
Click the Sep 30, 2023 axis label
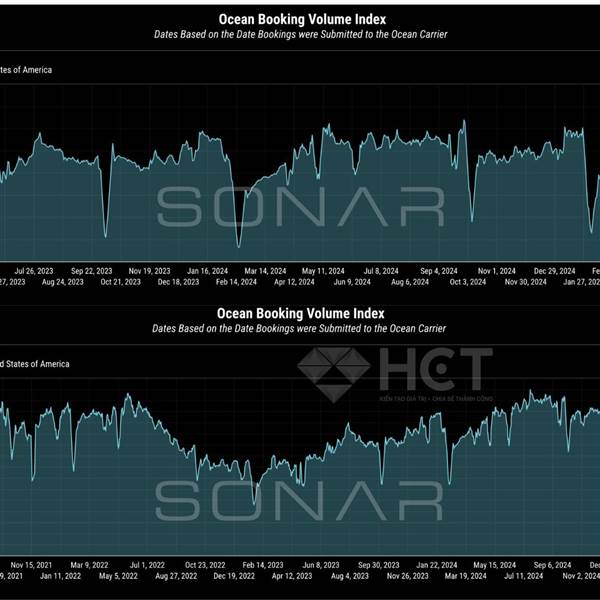378,565
